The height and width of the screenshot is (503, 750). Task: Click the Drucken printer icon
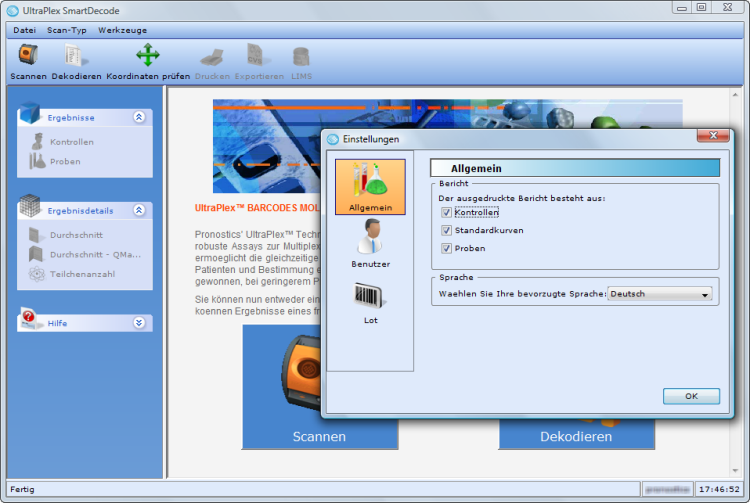[212, 57]
